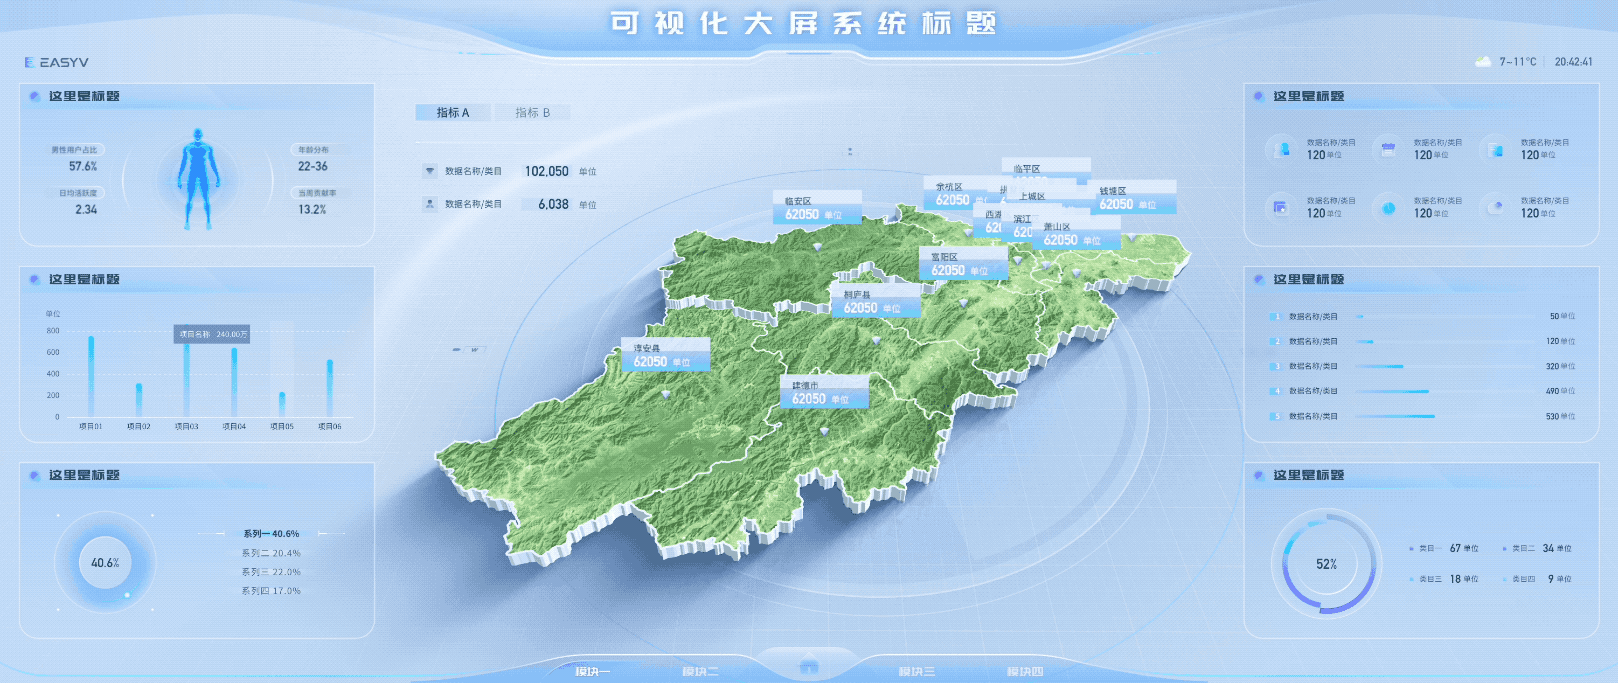Click the 52% donut chart ring
The image size is (1618, 683).
[x=1326, y=563]
